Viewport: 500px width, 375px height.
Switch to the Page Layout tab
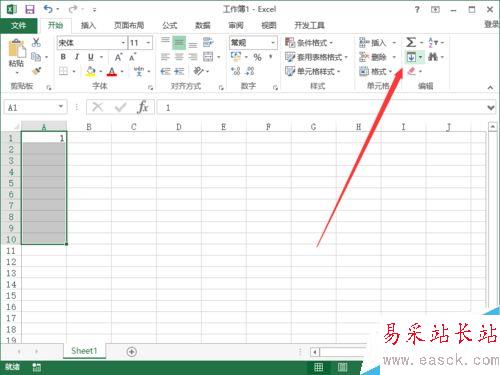coord(129,25)
